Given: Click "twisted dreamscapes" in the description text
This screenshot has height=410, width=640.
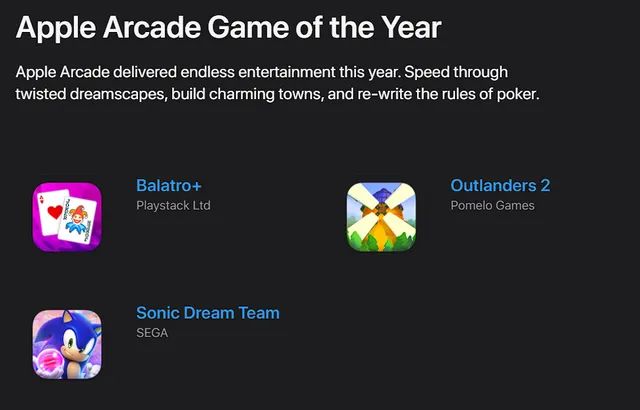Looking at the screenshot, I should pos(91,94).
